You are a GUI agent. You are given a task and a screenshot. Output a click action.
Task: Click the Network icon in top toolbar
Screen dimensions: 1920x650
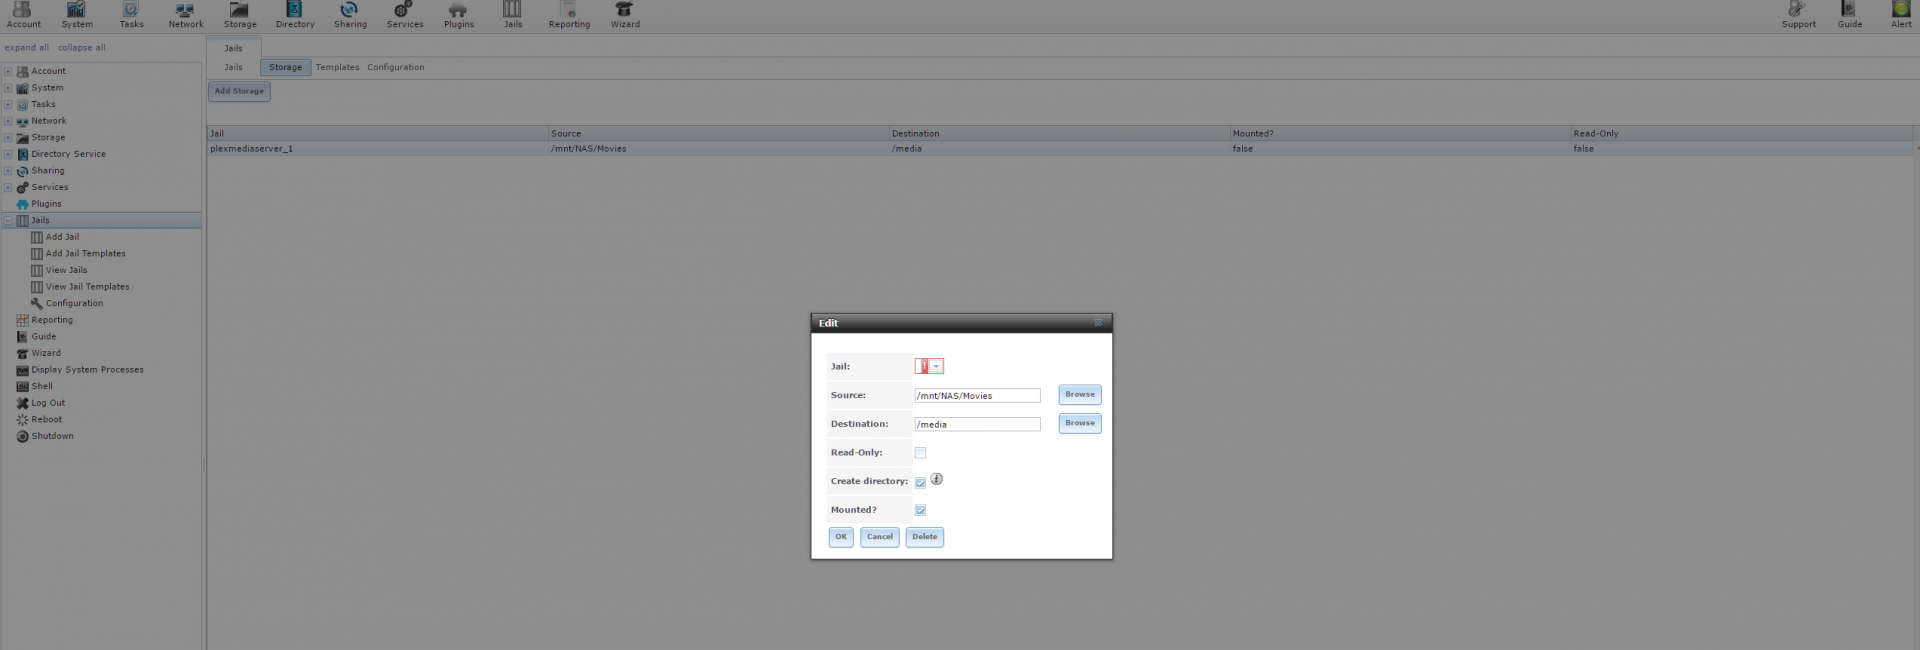185,14
